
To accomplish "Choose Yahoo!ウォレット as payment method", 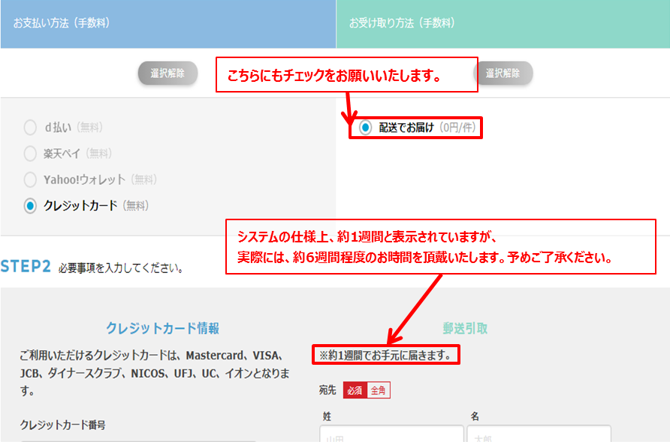I will click(x=30, y=180).
